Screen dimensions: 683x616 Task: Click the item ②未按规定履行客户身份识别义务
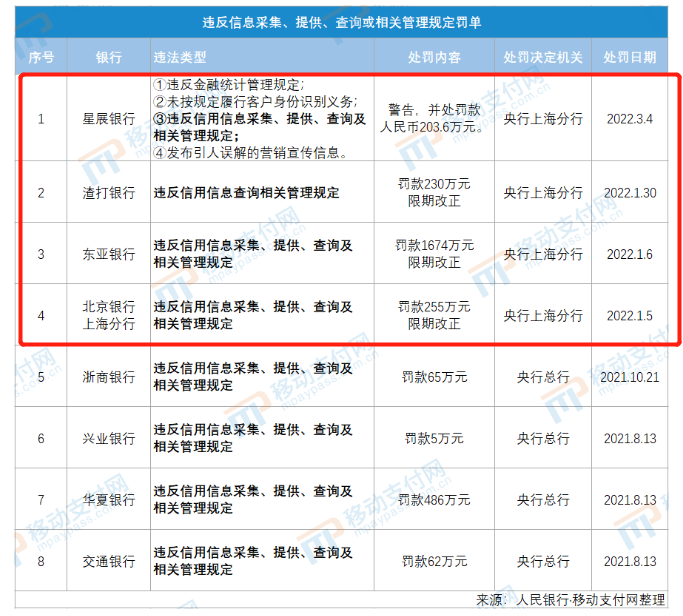pyautogui.click(x=255, y=102)
